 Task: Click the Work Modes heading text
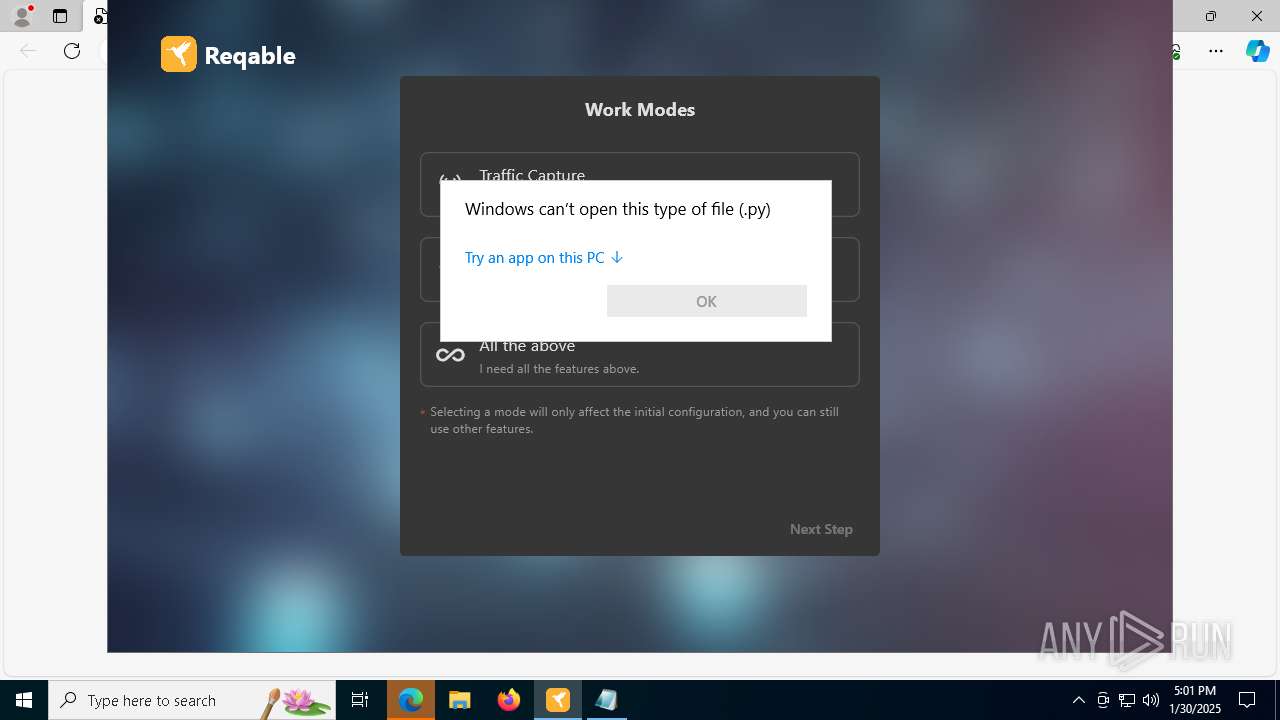[640, 110]
